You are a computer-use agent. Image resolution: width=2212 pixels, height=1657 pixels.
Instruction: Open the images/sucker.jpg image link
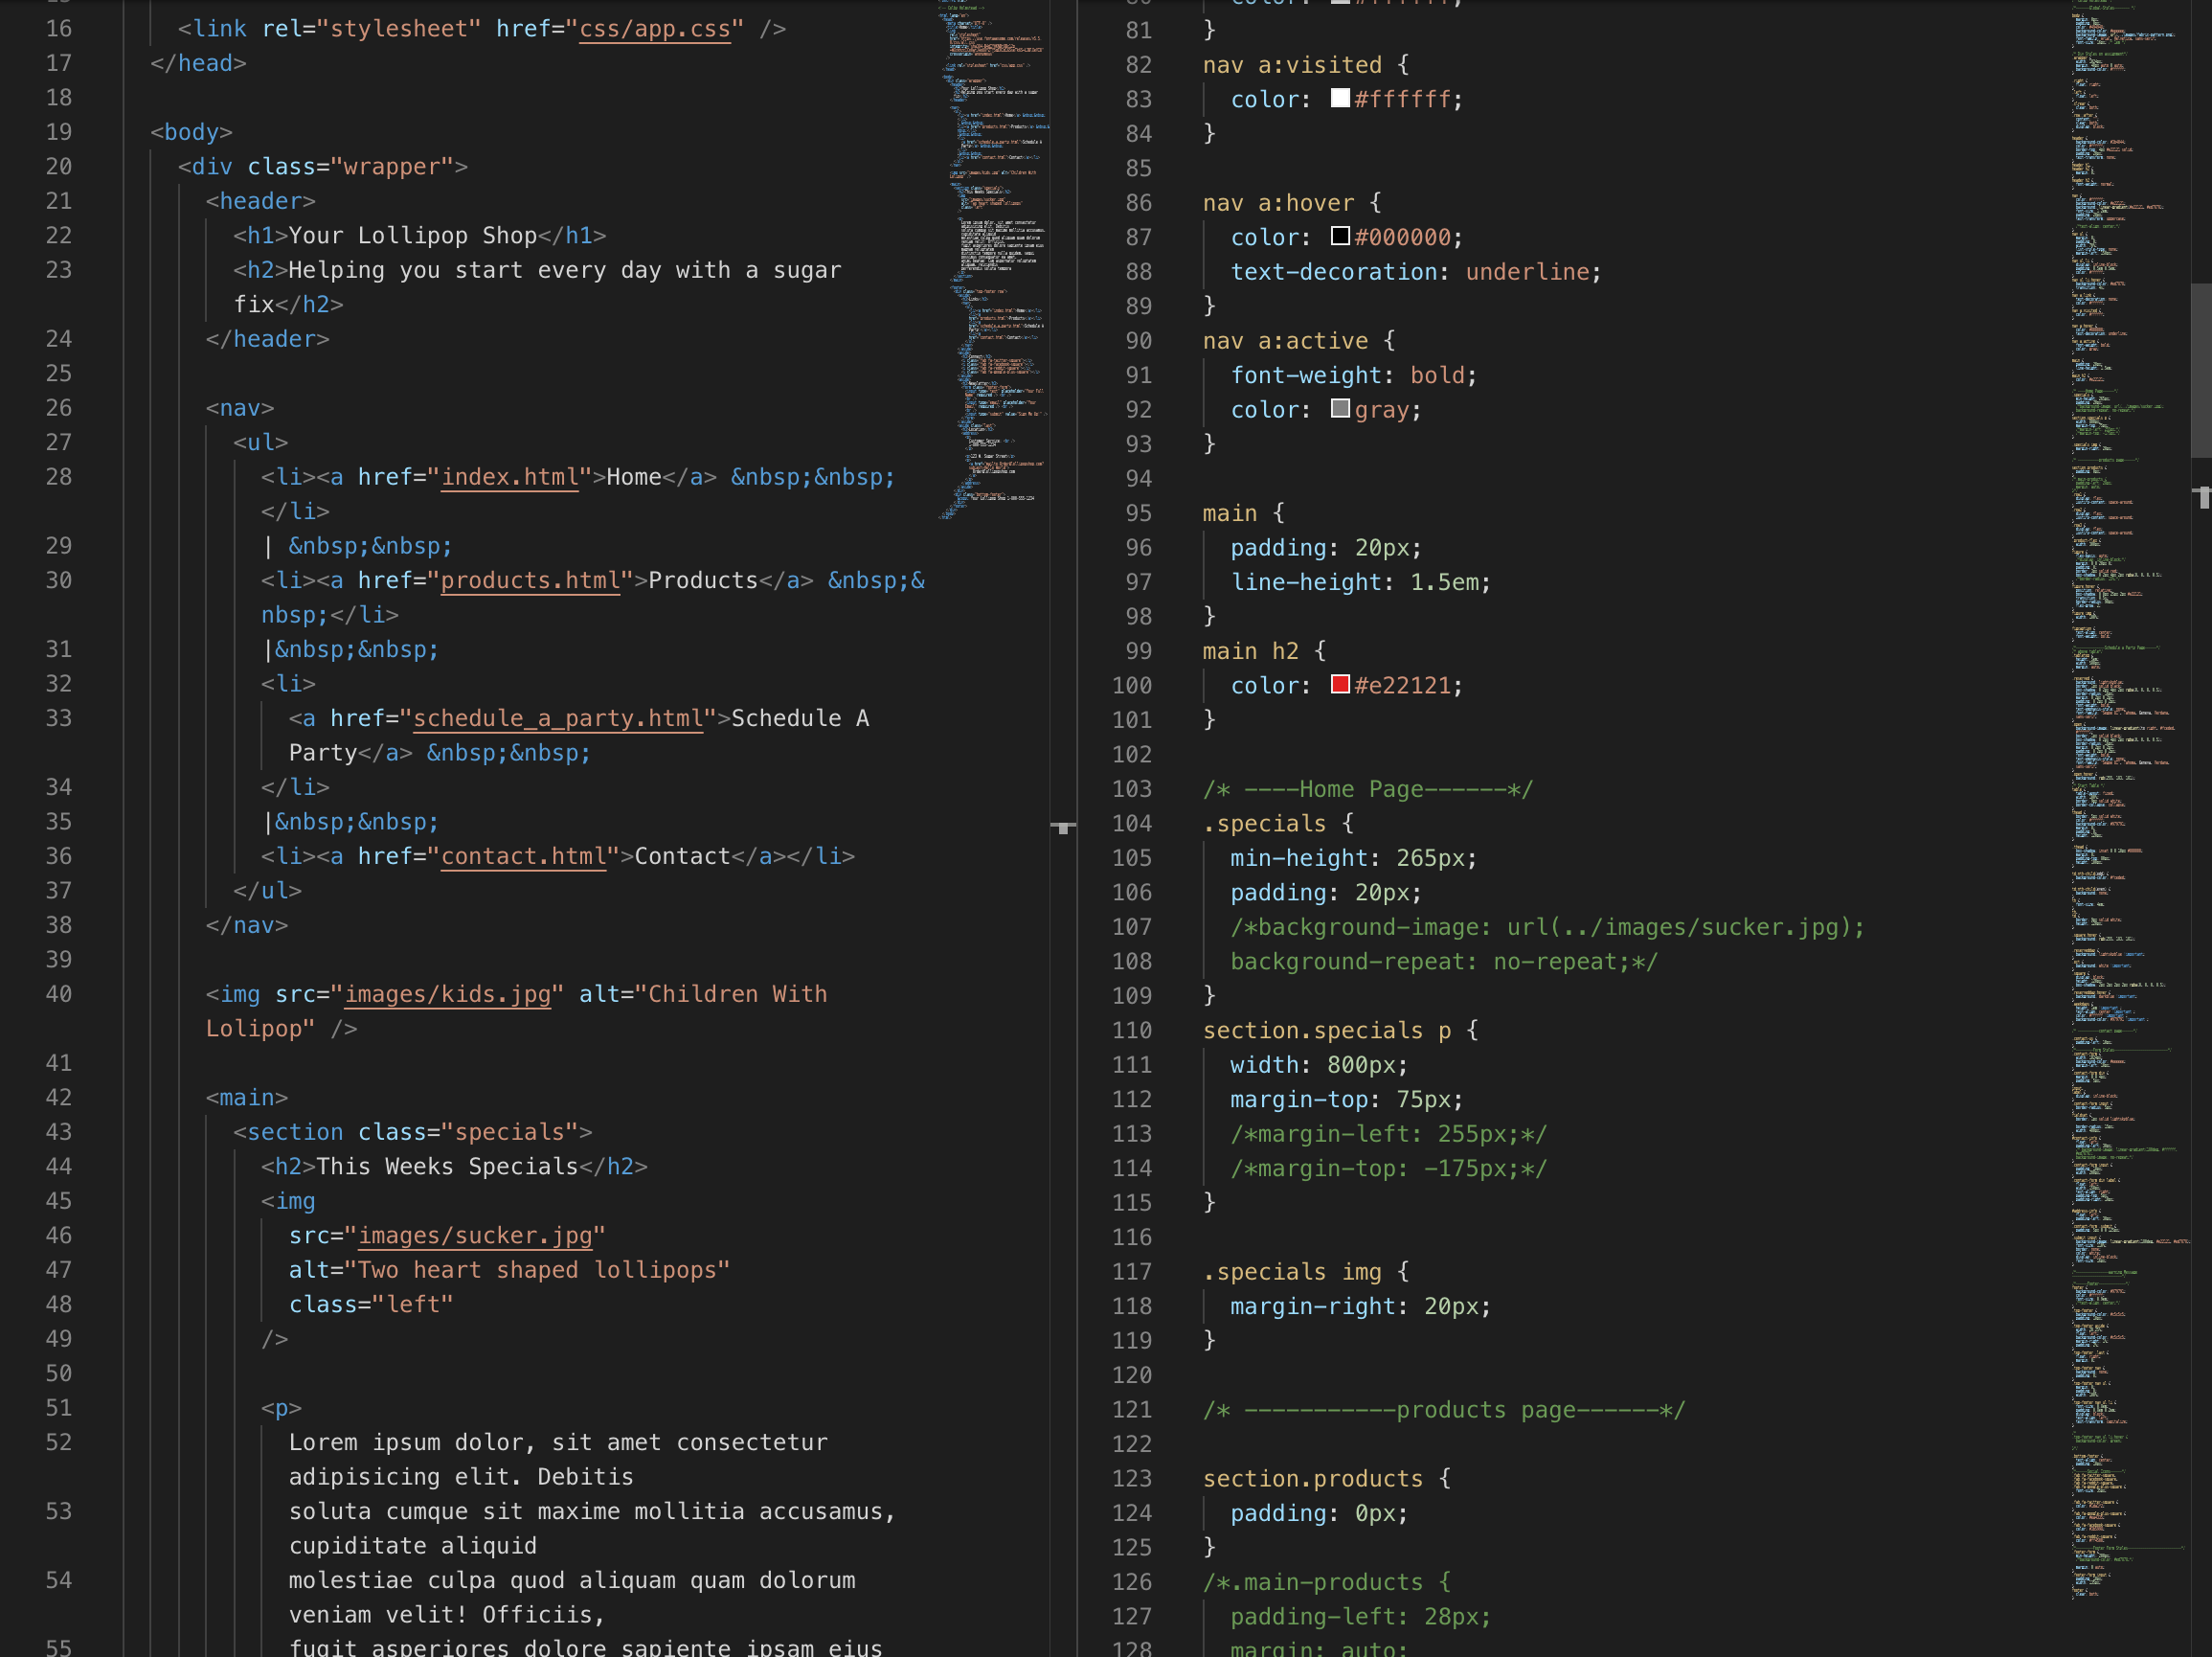click(x=477, y=1235)
